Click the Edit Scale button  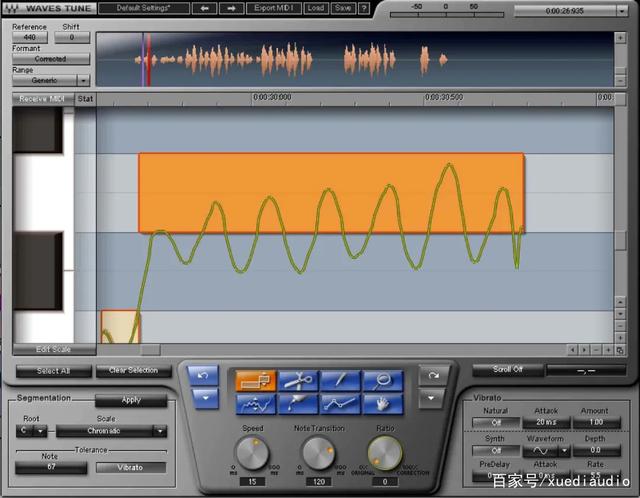tap(54, 349)
